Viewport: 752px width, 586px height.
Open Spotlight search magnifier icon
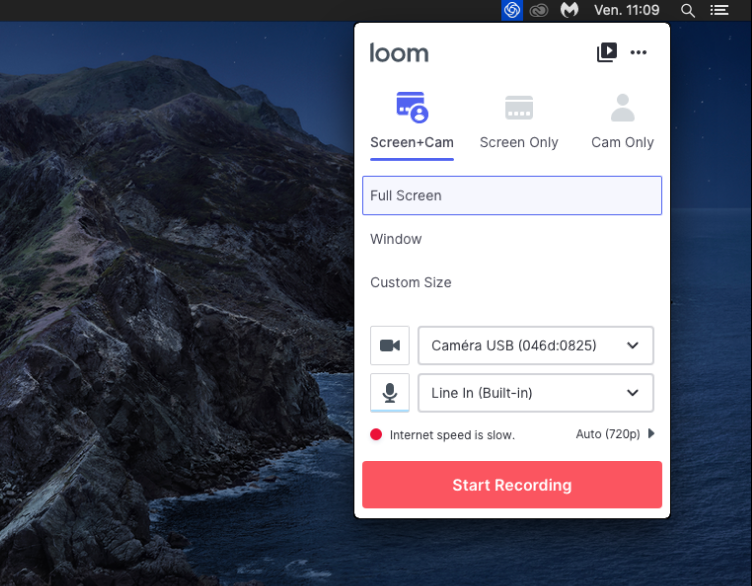point(688,11)
